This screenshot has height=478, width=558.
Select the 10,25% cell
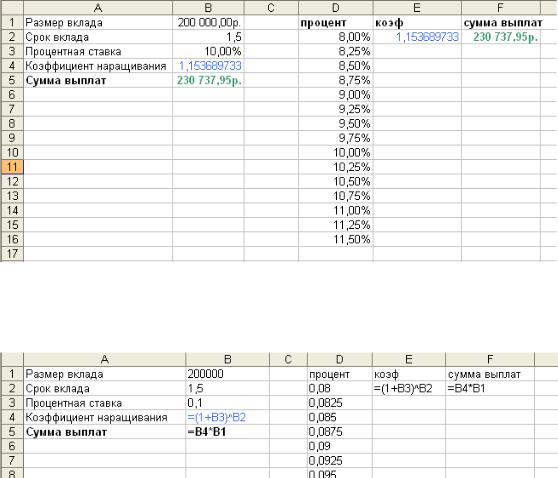336,167
